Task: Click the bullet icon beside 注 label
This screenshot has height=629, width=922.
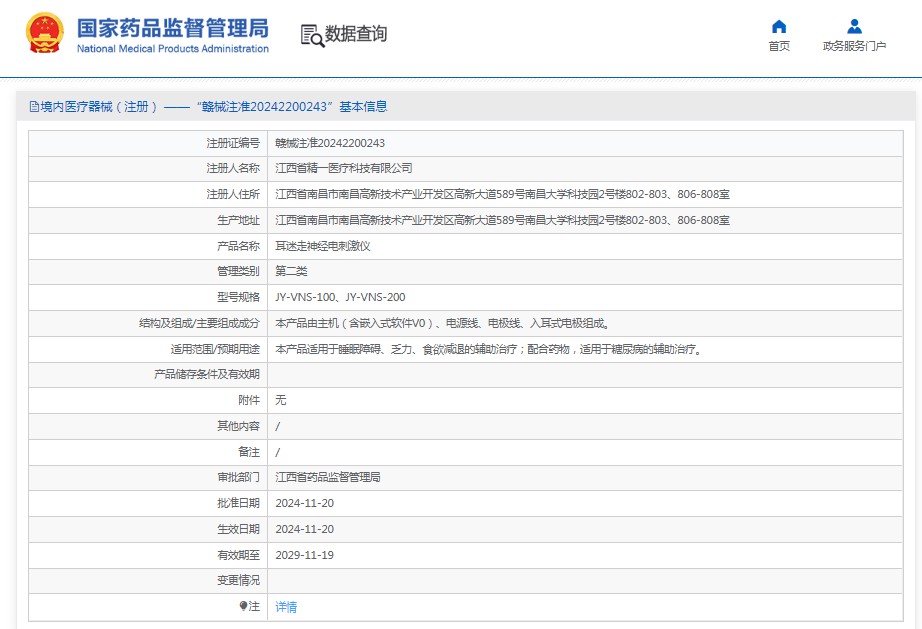Action: (243, 606)
